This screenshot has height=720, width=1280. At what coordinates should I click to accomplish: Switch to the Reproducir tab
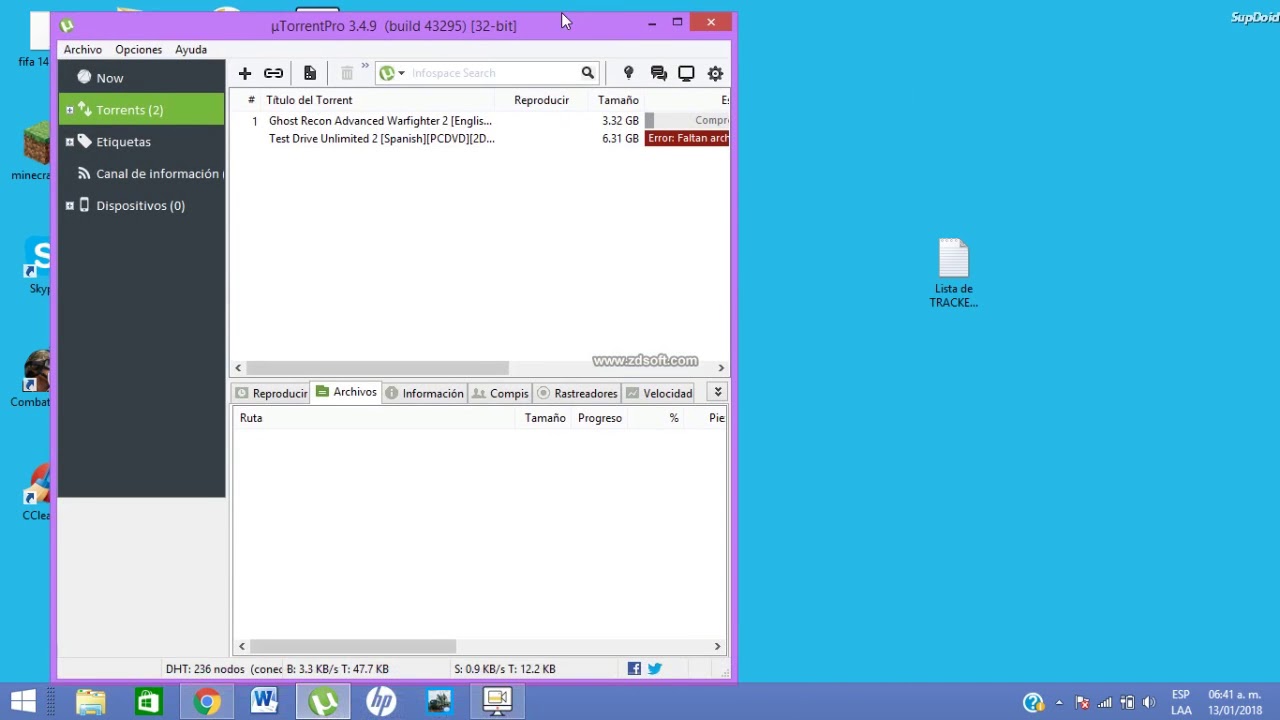pyautogui.click(x=271, y=393)
